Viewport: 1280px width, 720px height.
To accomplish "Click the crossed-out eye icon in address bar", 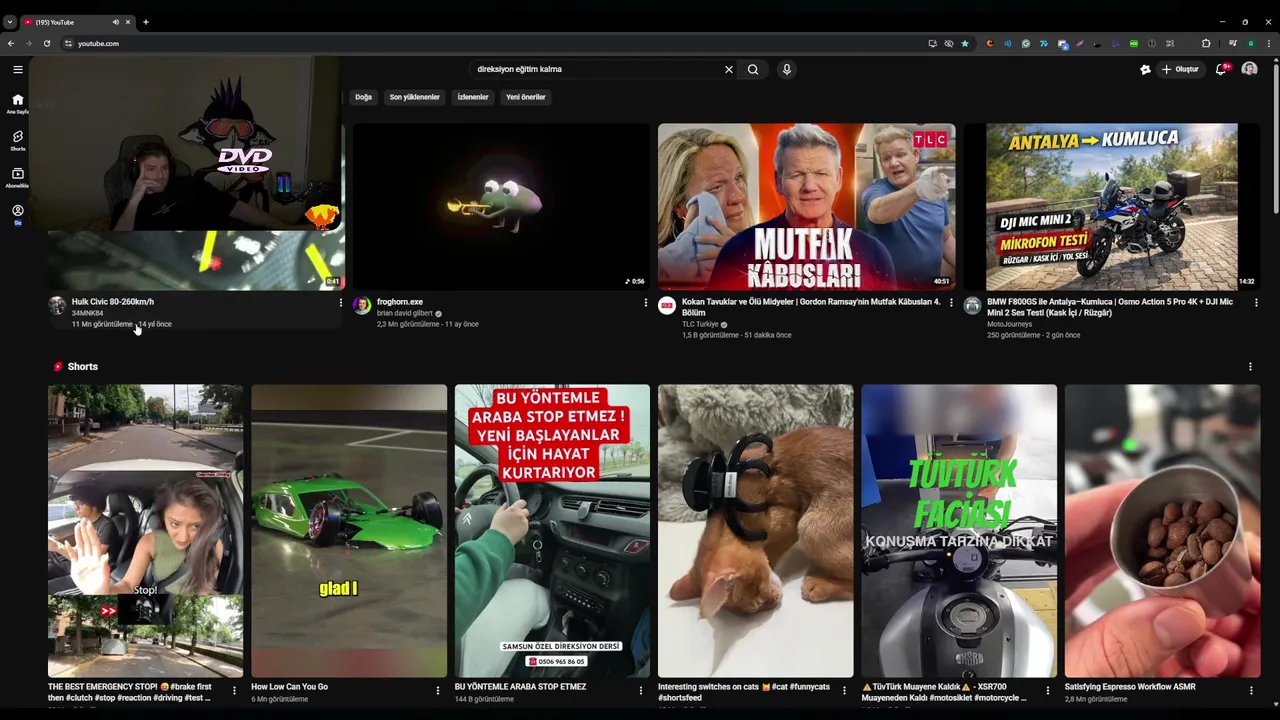I will point(949,43).
